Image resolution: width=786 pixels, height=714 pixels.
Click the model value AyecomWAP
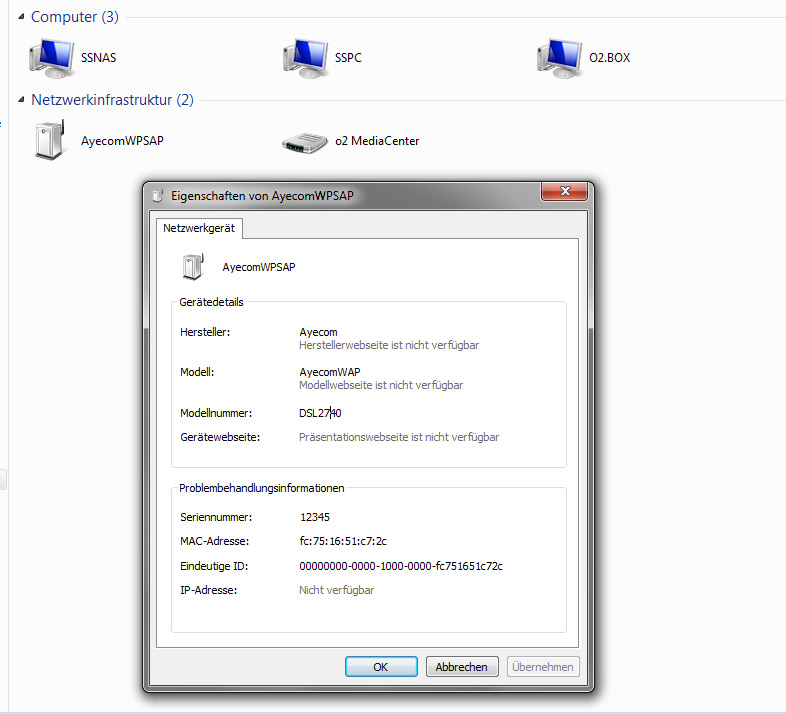coord(330,372)
